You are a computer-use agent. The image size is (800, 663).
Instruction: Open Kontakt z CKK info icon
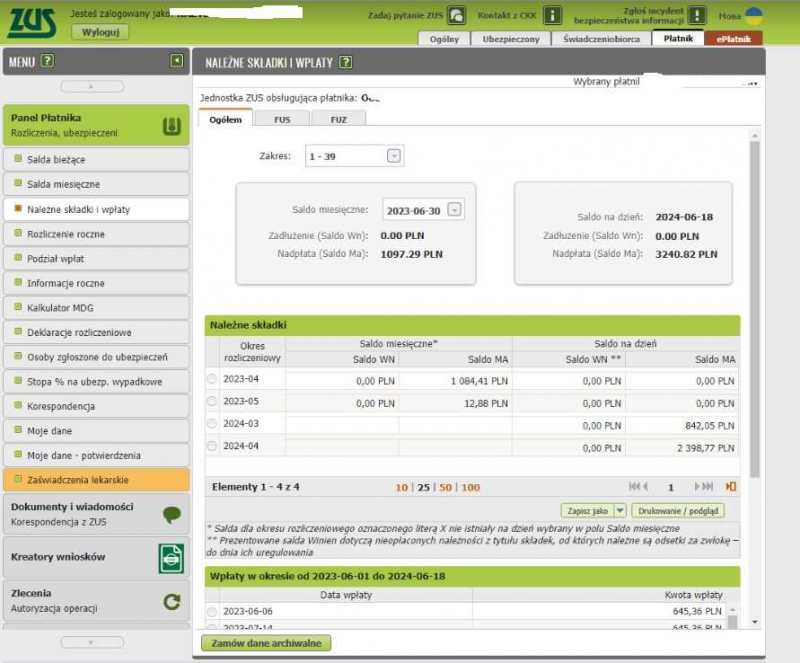point(552,16)
